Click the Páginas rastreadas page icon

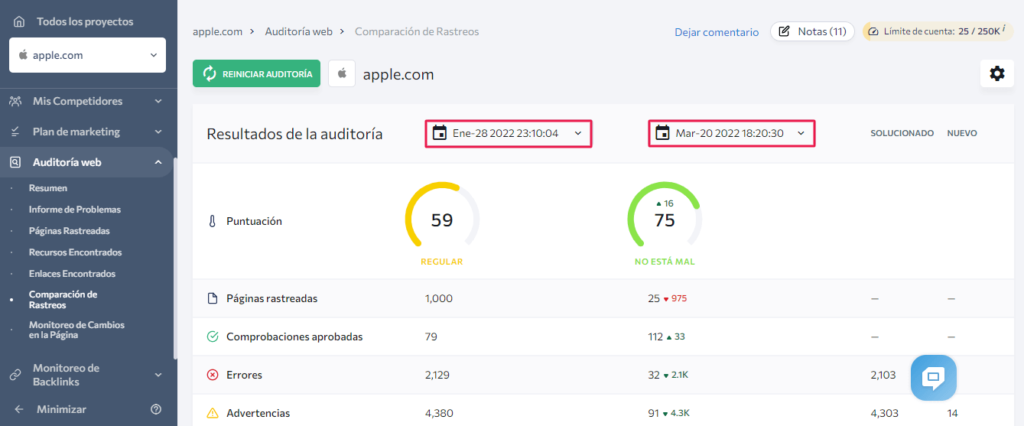pyautogui.click(x=212, y=299)
